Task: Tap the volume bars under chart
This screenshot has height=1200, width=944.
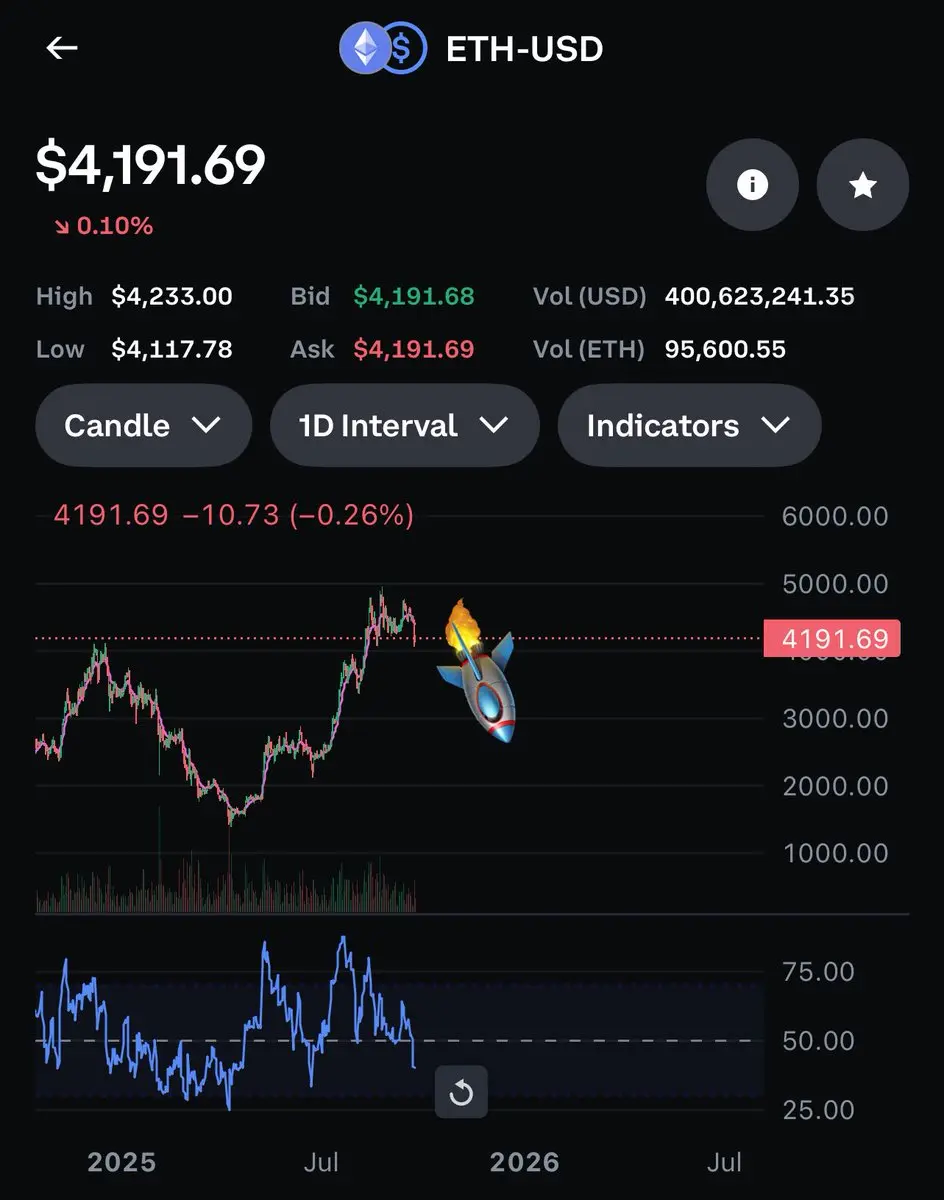Action: (225, 885)
